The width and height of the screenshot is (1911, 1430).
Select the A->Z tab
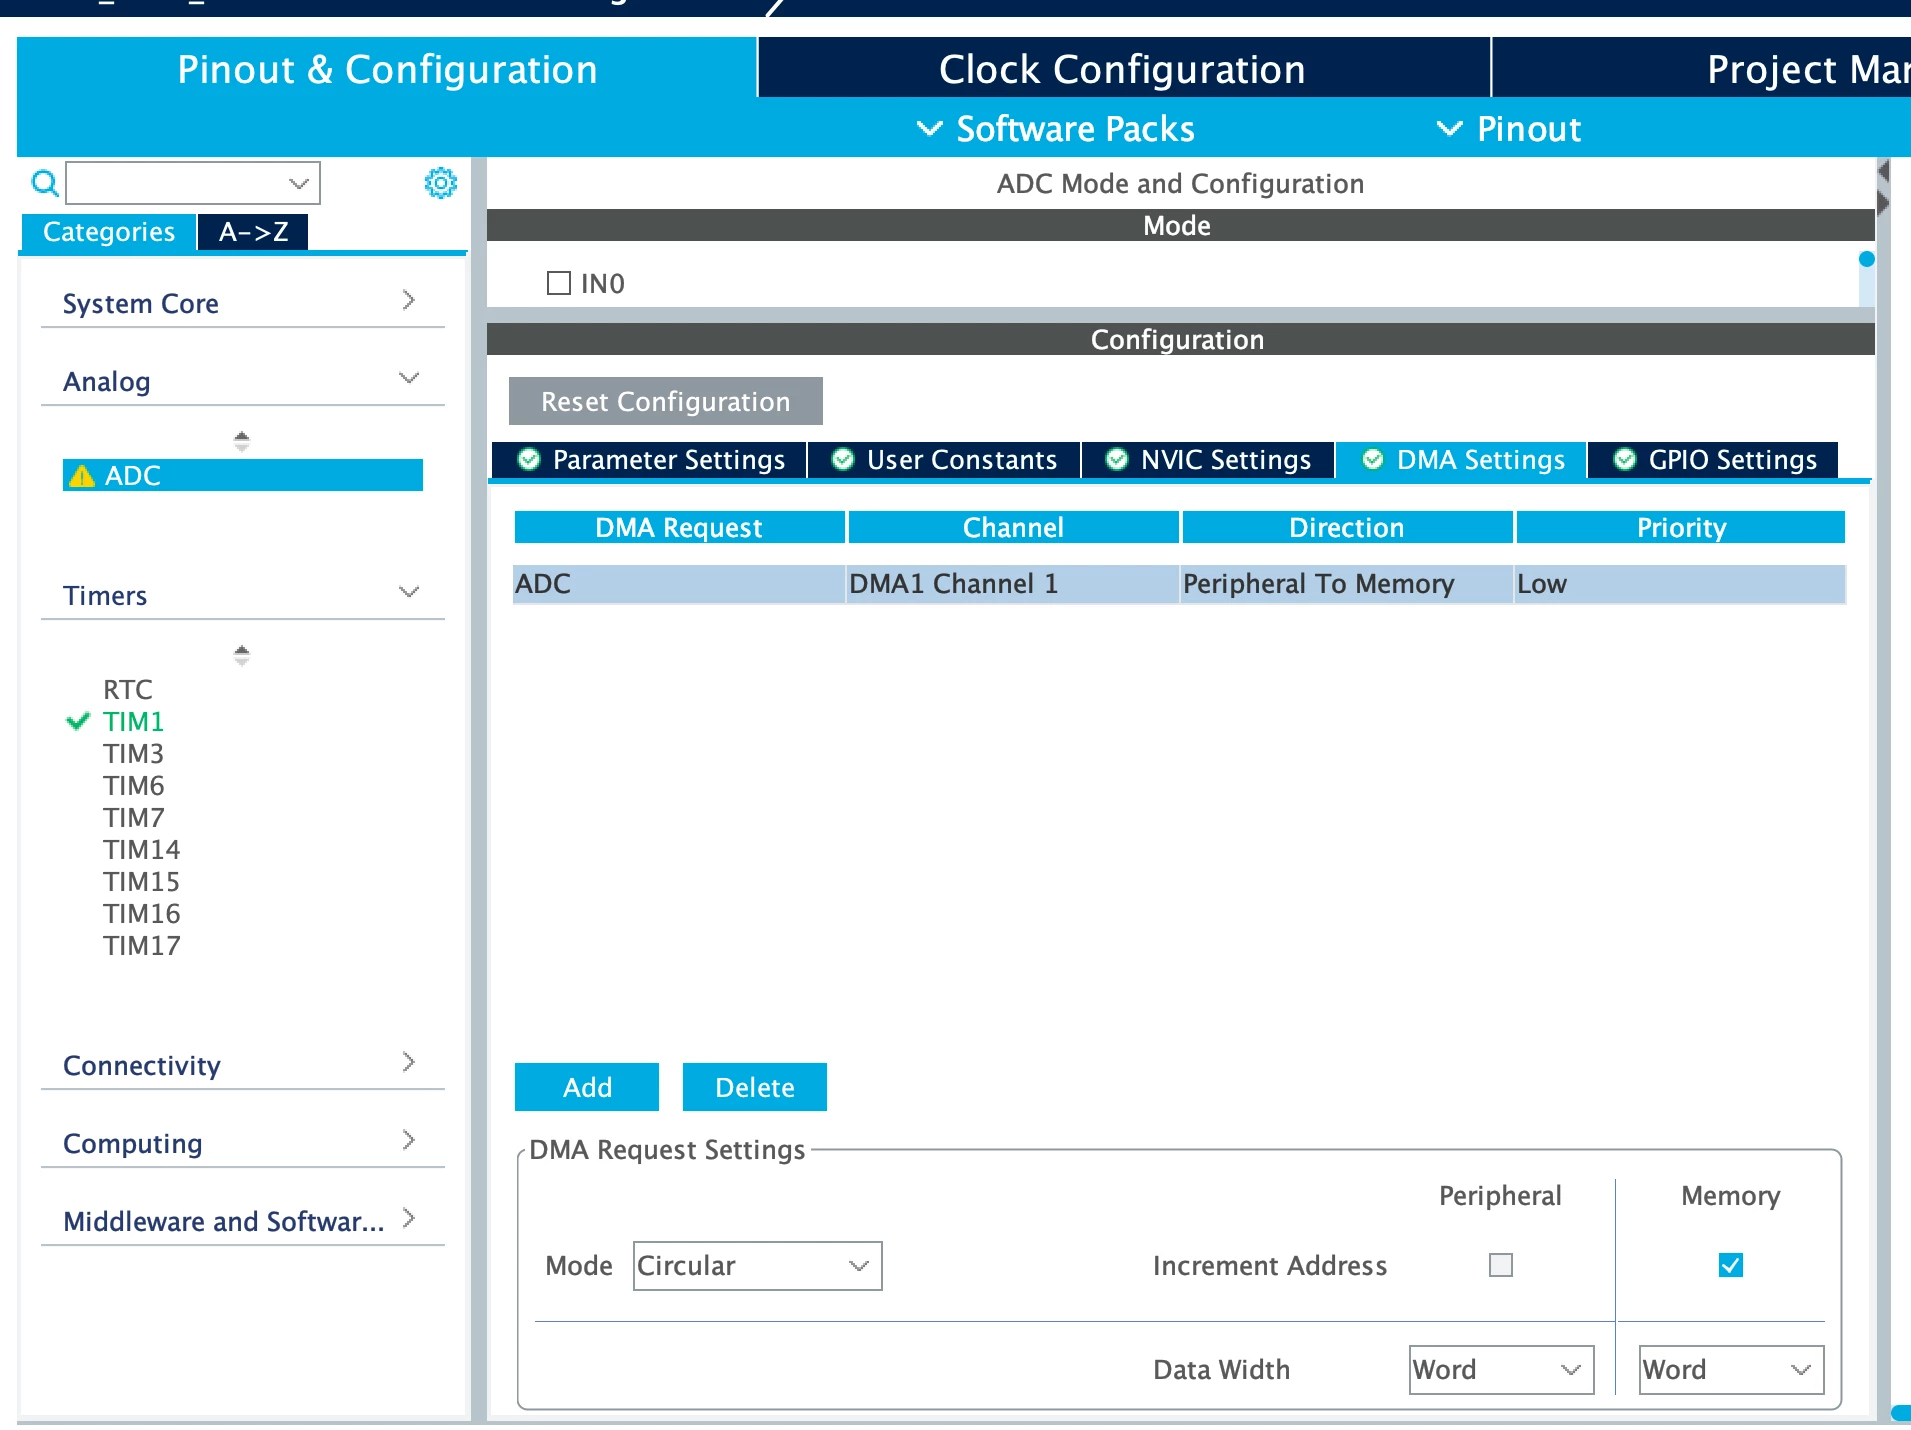253,232
